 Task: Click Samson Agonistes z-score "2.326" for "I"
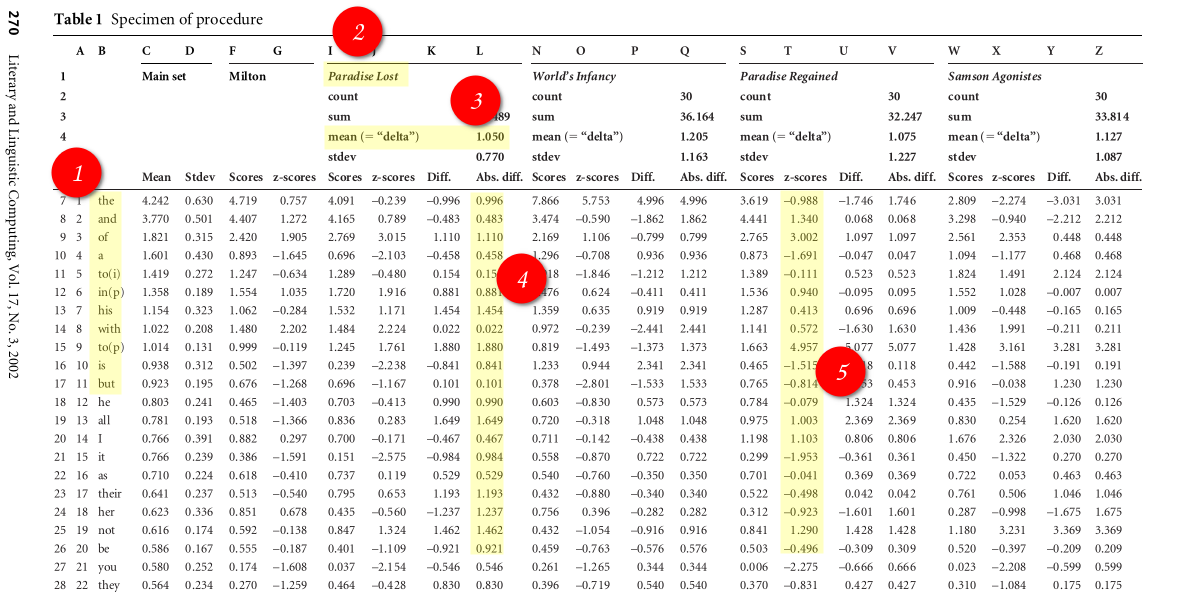coord(1012,438)
